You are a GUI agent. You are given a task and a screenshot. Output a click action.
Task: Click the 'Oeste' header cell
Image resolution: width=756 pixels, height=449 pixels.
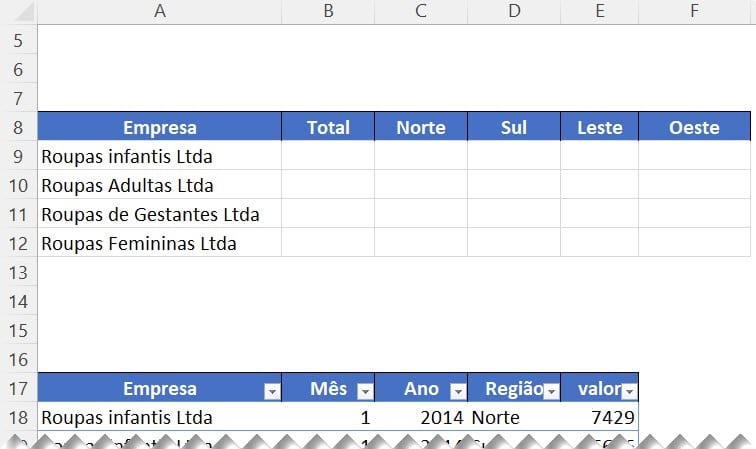click(694, 127)
